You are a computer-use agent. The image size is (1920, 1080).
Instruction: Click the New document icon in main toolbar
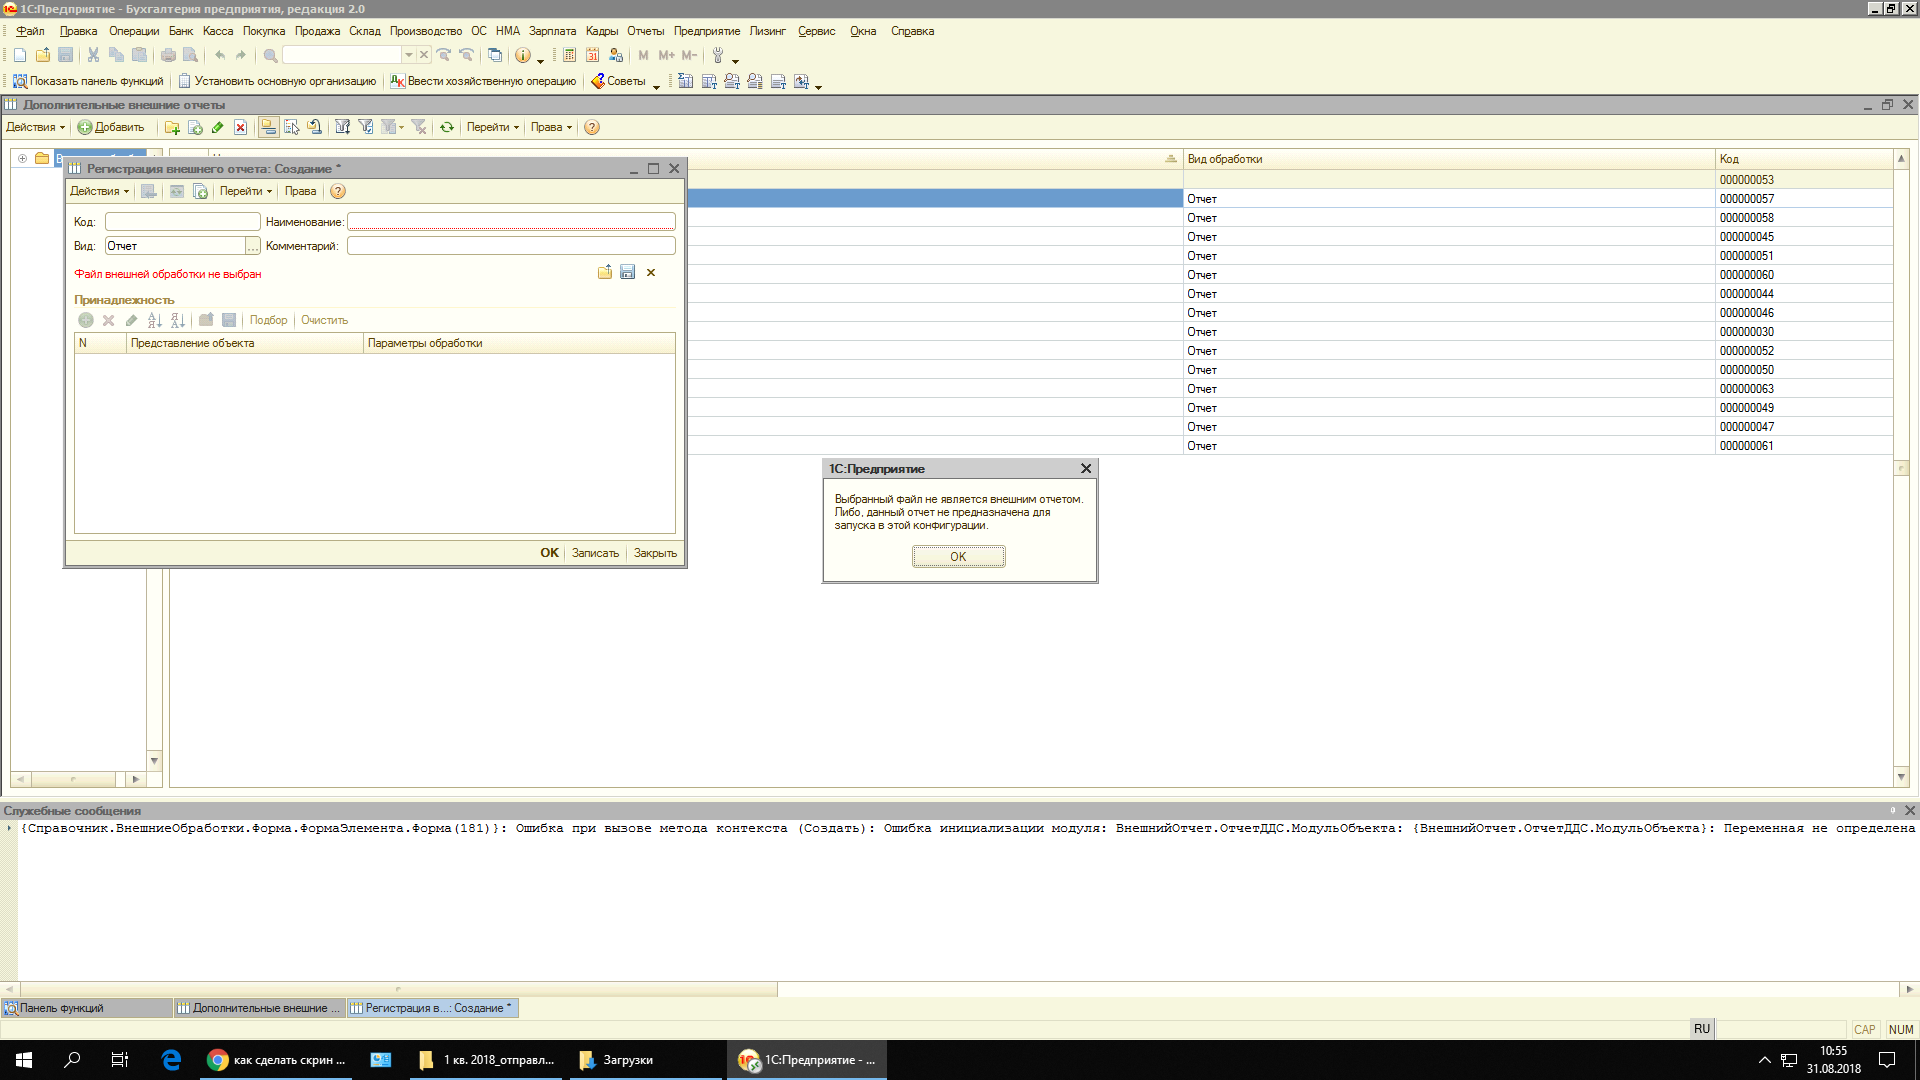20,55
